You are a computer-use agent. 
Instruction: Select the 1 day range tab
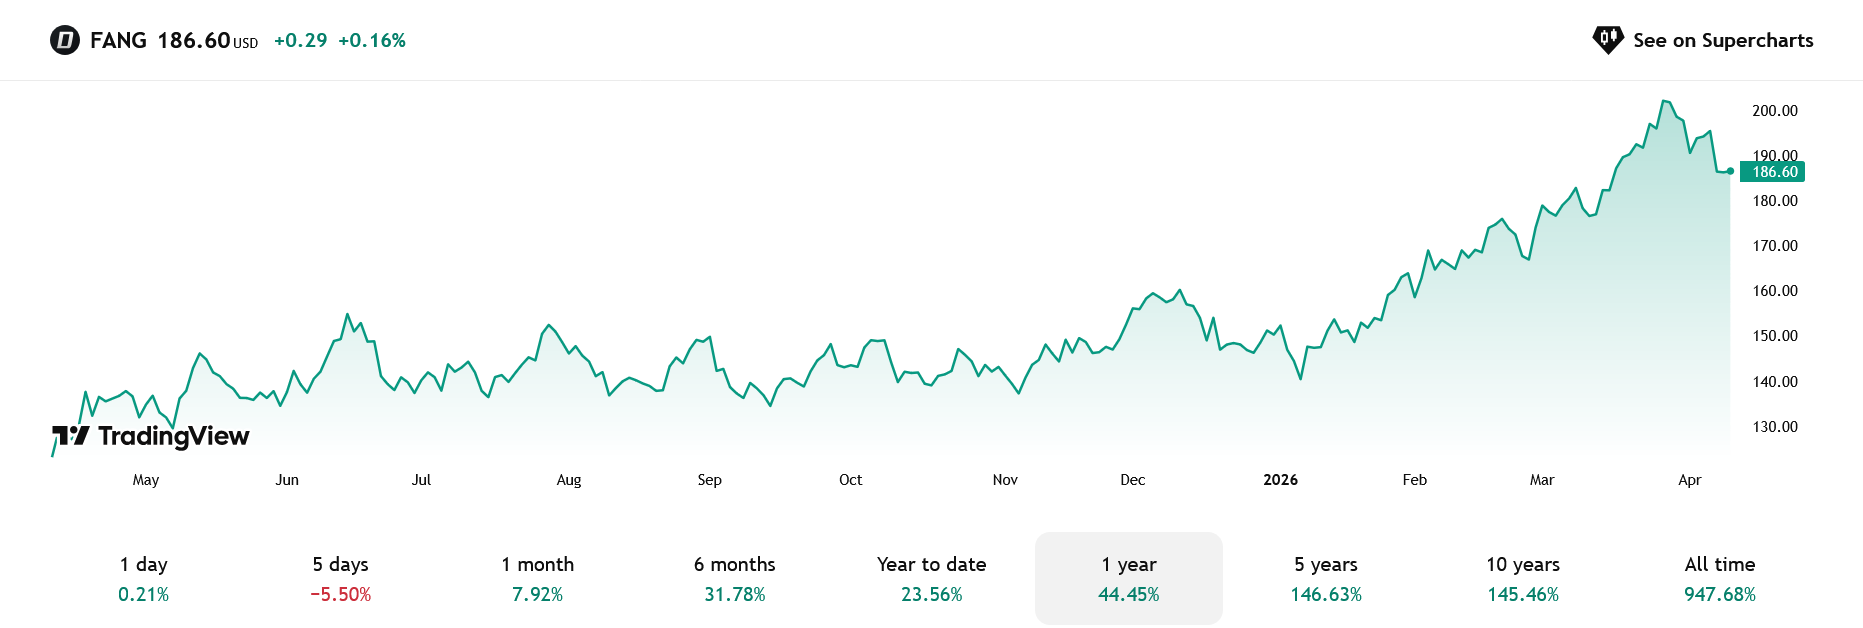(x=144, y=579)
